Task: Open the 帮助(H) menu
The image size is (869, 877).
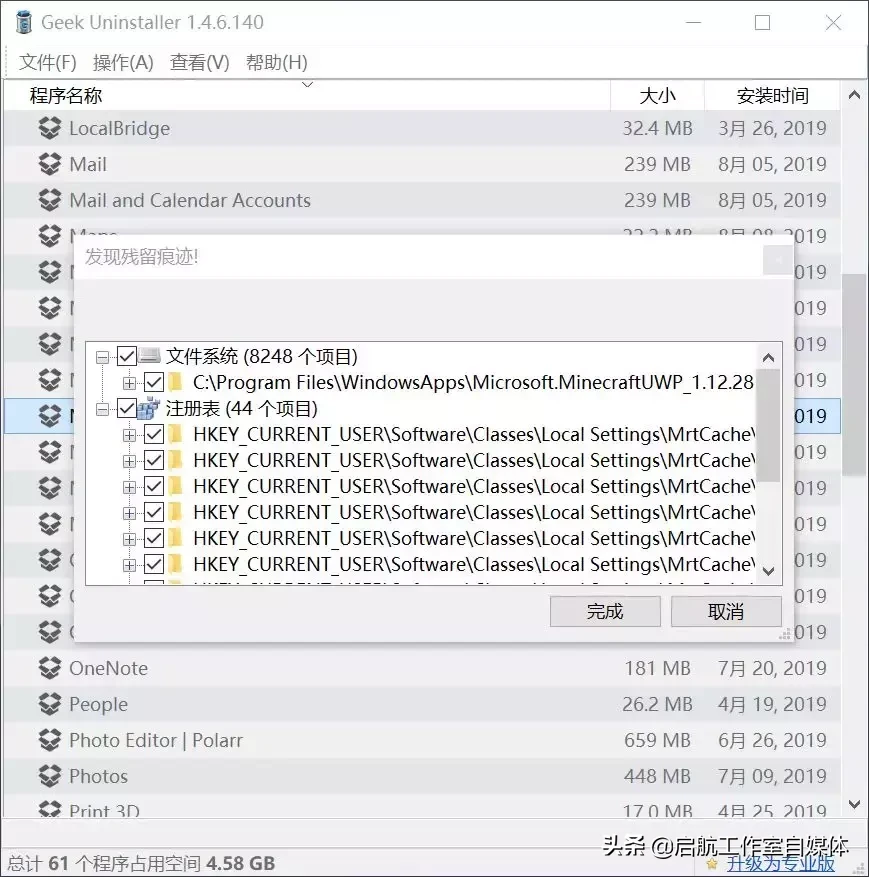Action: tap(277, 62)
